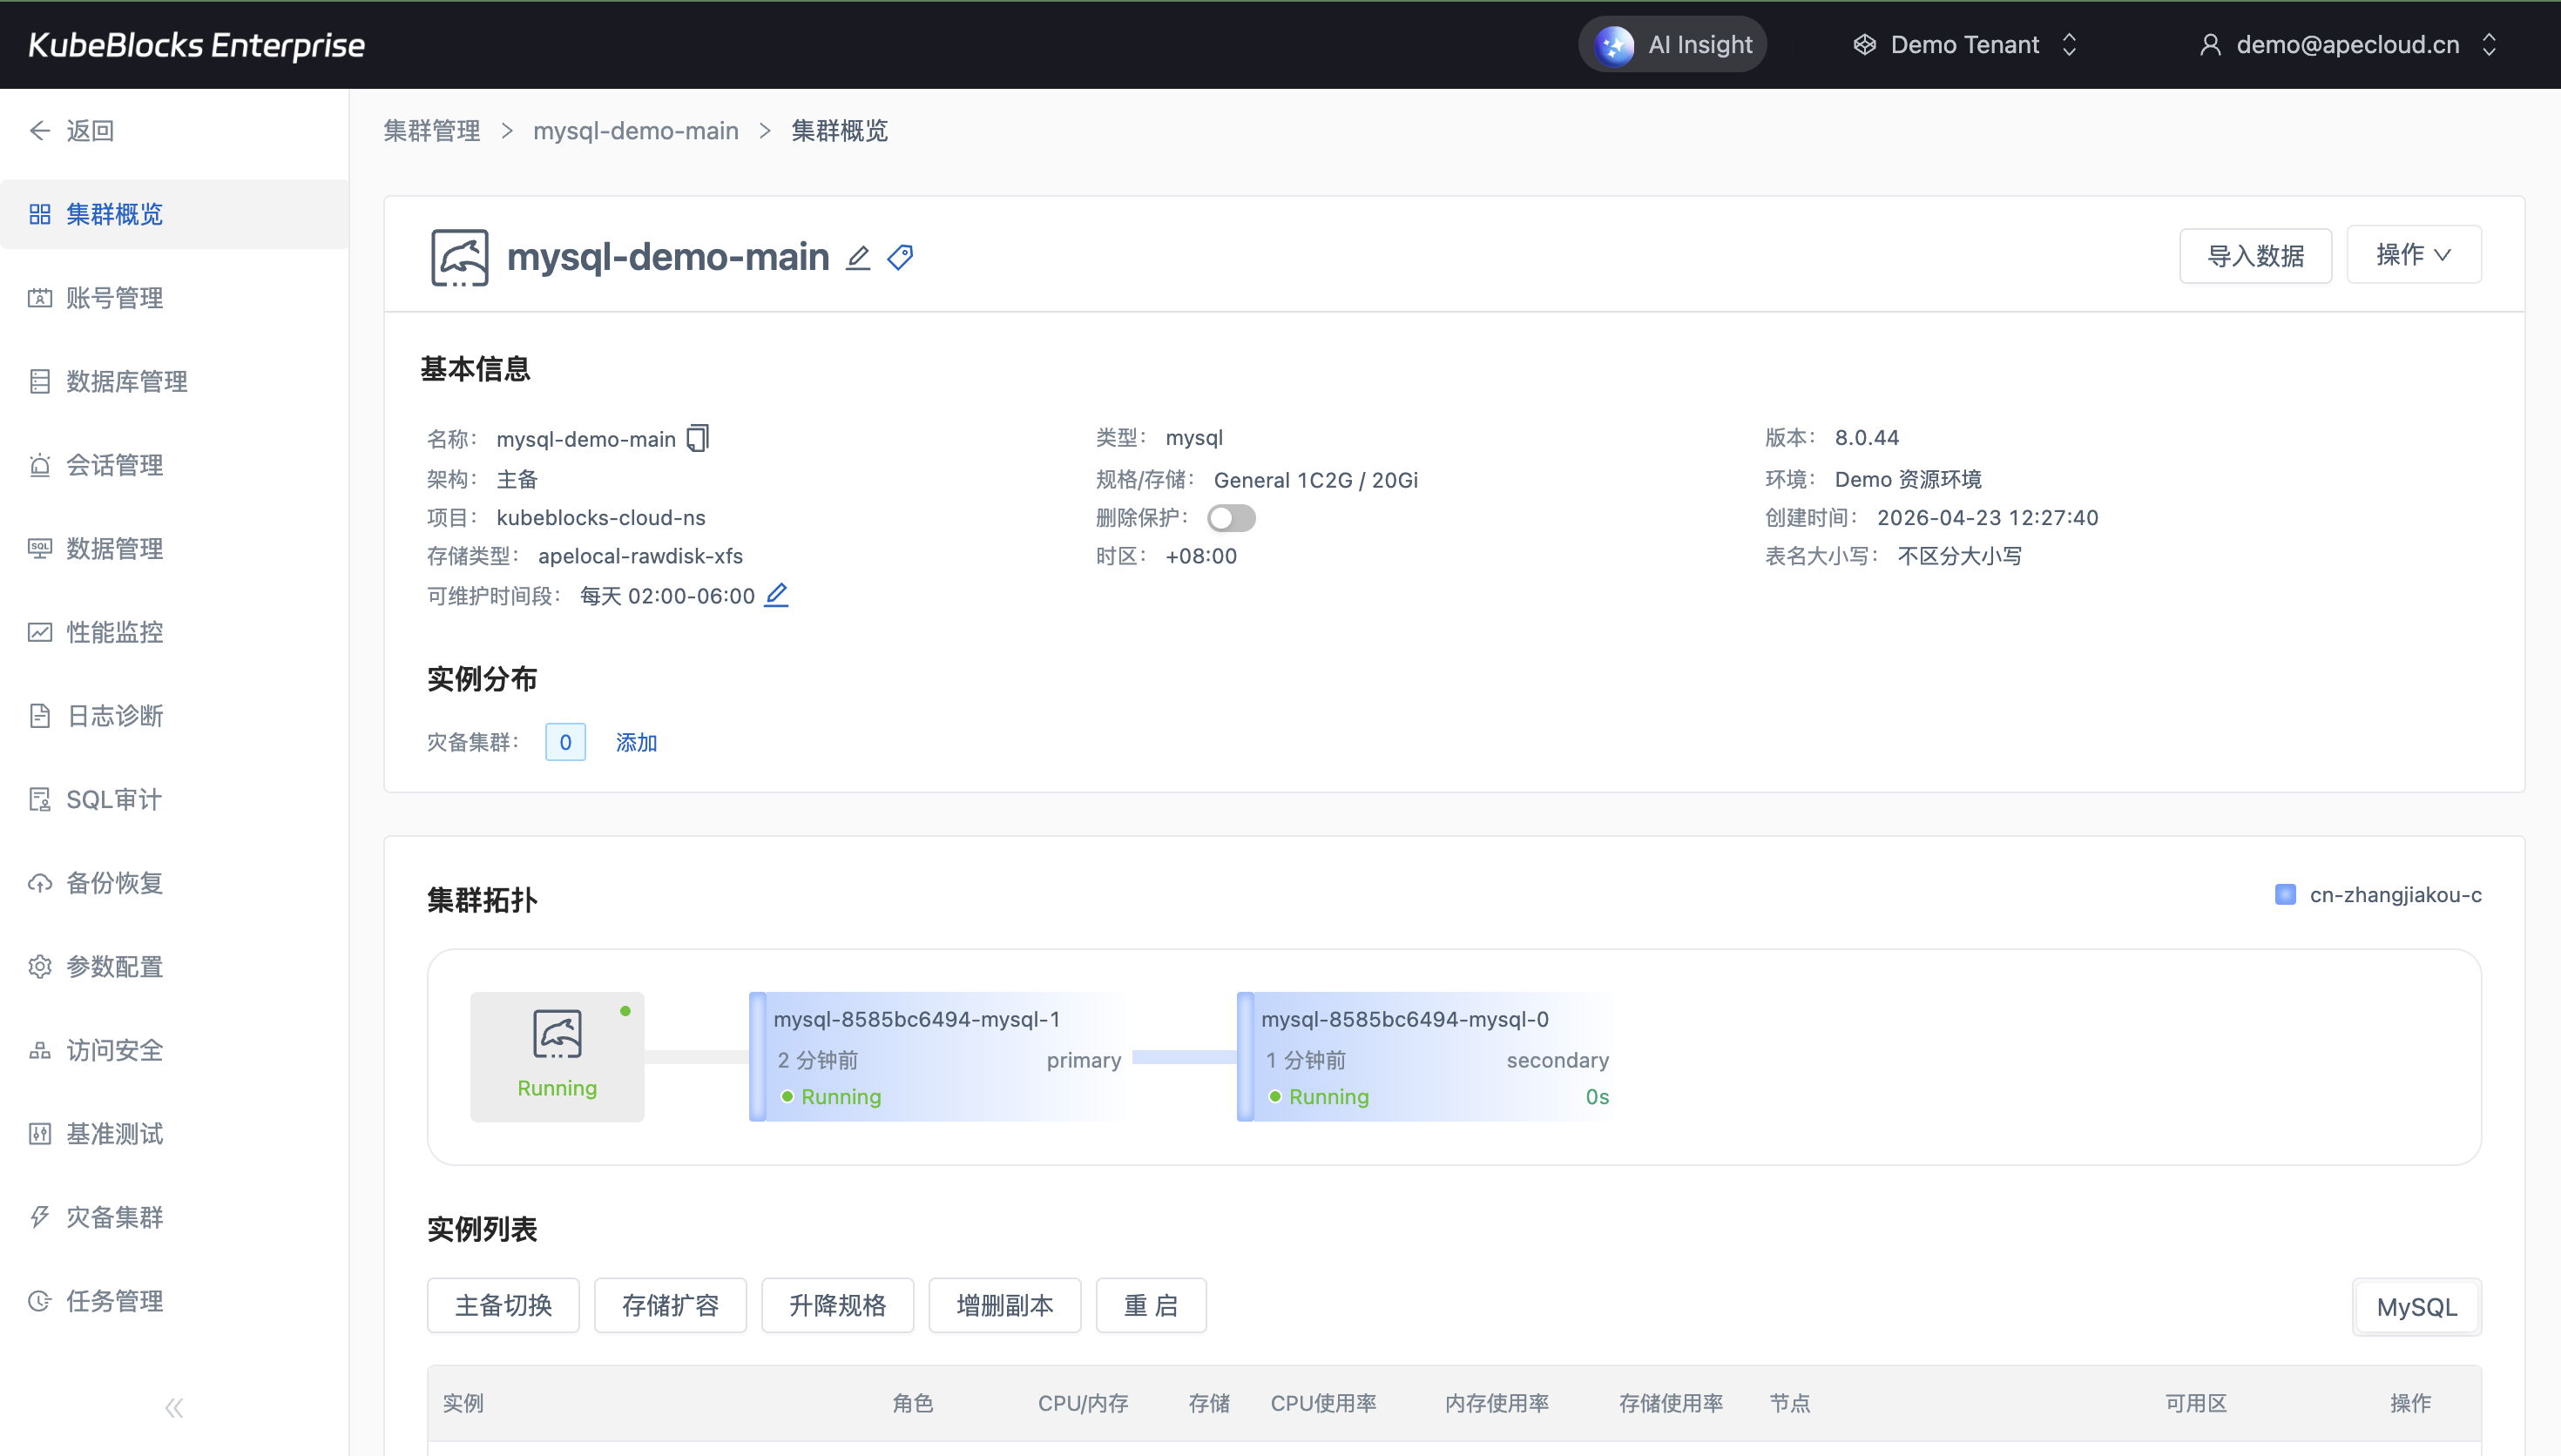Copy cluster name using the copy icon
2561x1456 pixels.
[697, 439]
